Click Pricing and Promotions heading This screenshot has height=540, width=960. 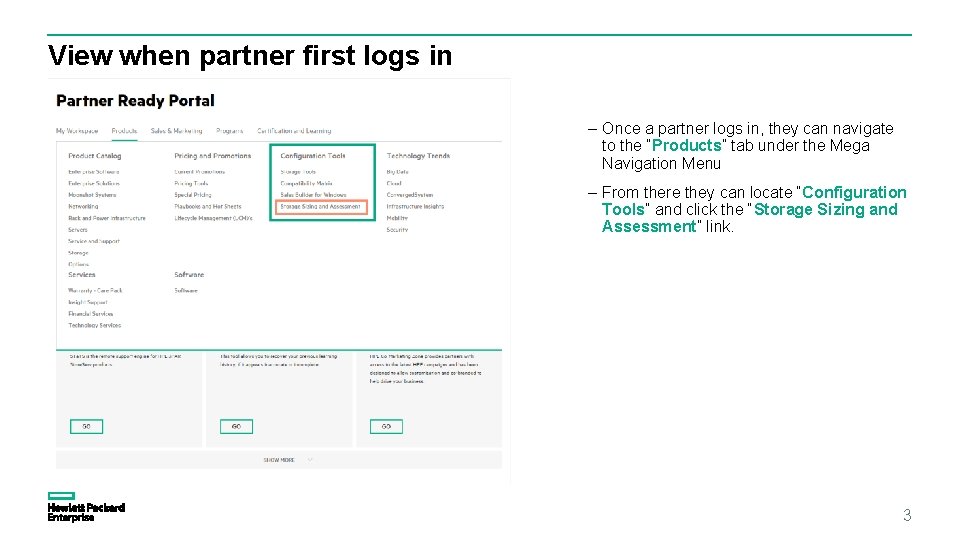(x=212, y=156)
